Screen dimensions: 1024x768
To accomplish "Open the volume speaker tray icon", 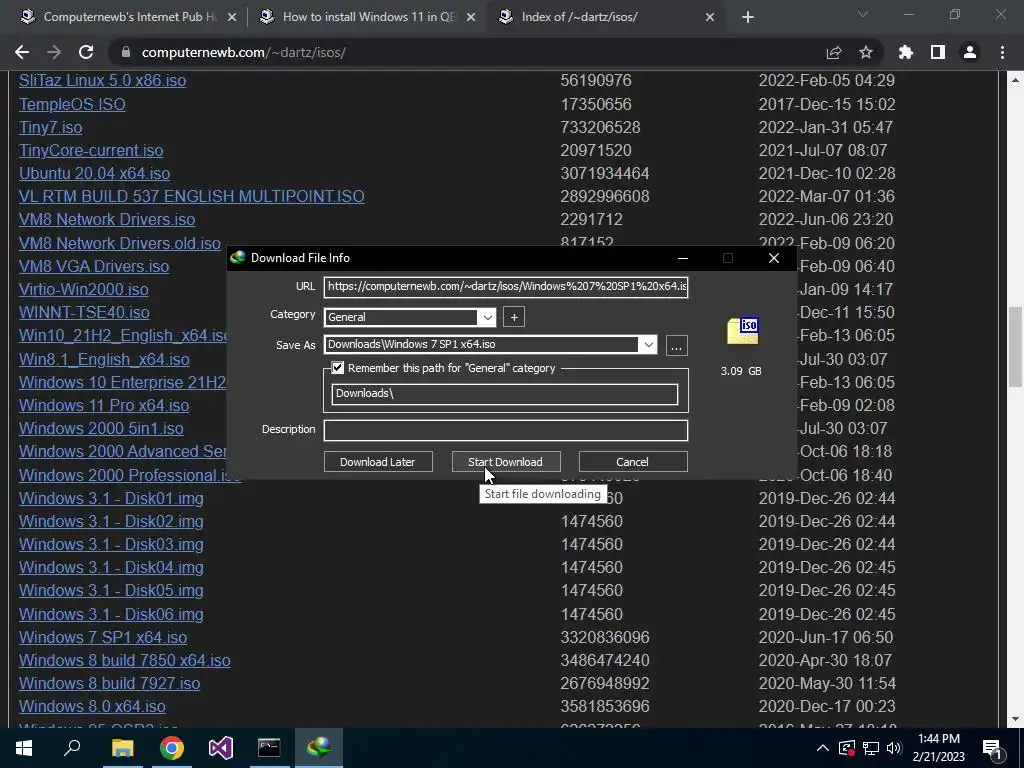I will pos(894,748).
